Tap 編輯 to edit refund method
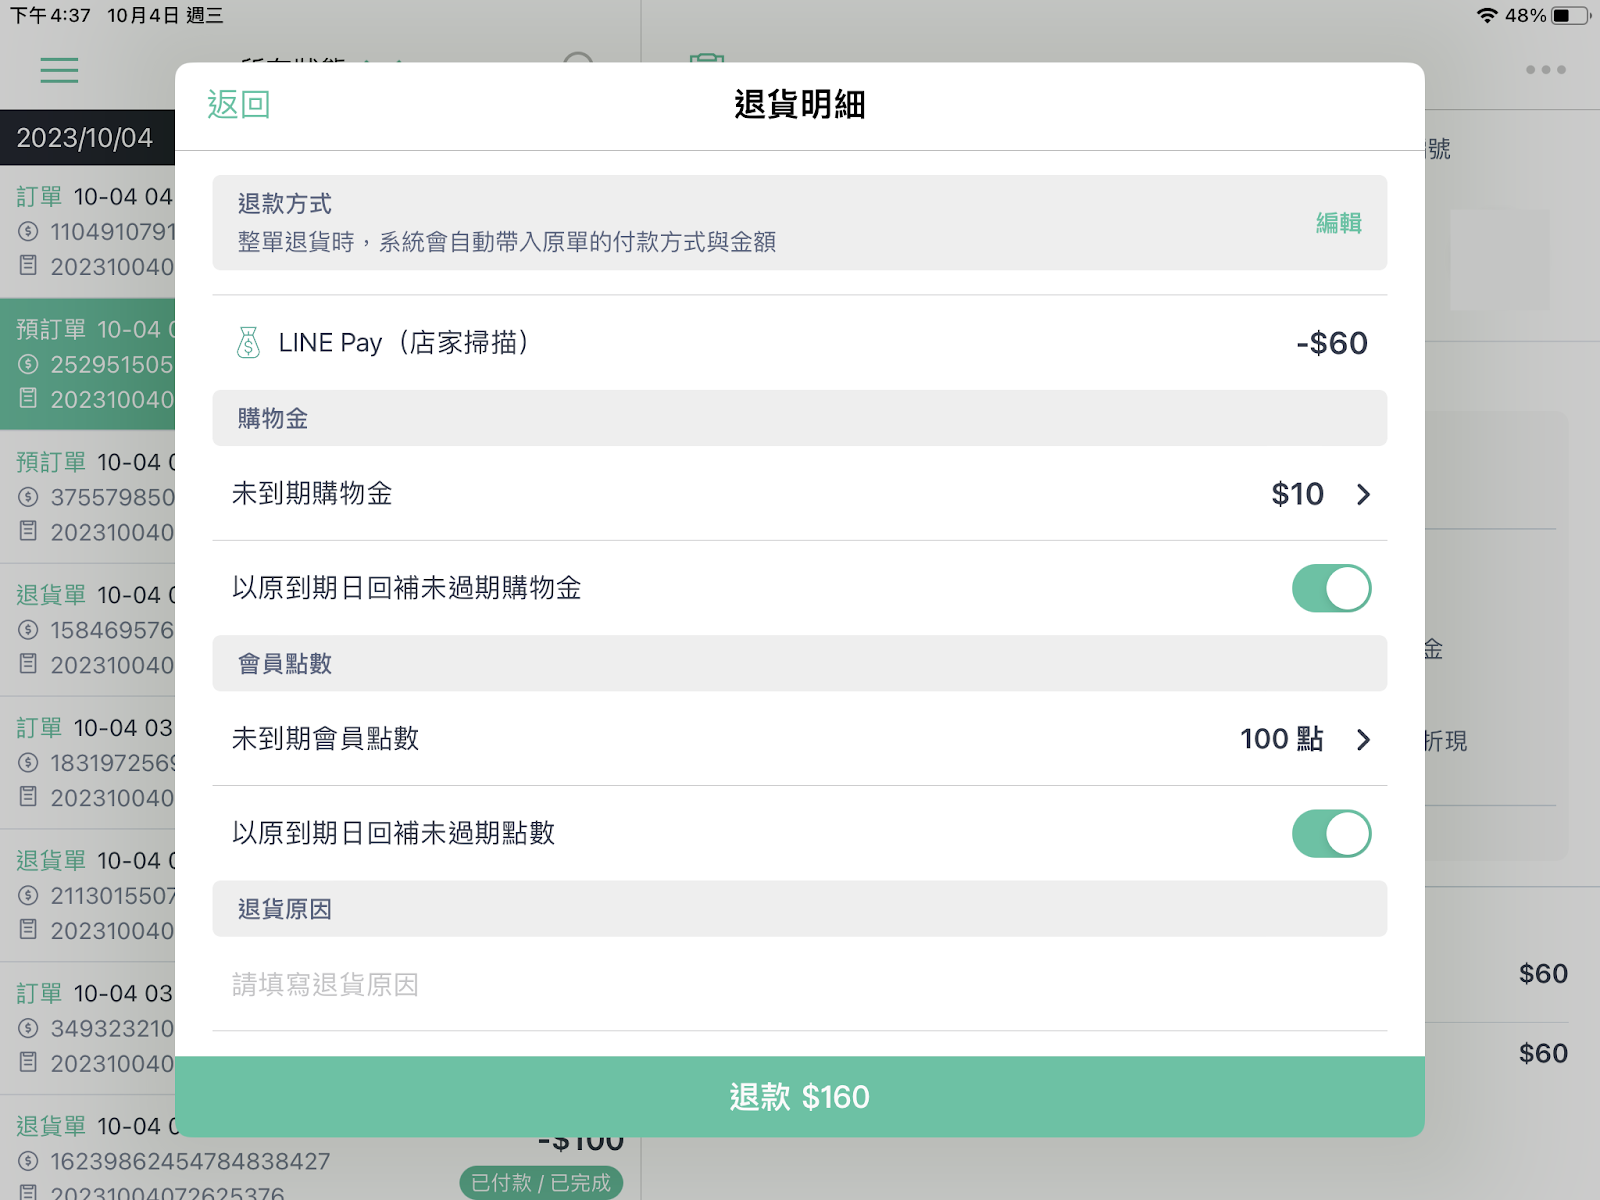Screen dimensions: 1600x1200 click(x=1338, y=223)
